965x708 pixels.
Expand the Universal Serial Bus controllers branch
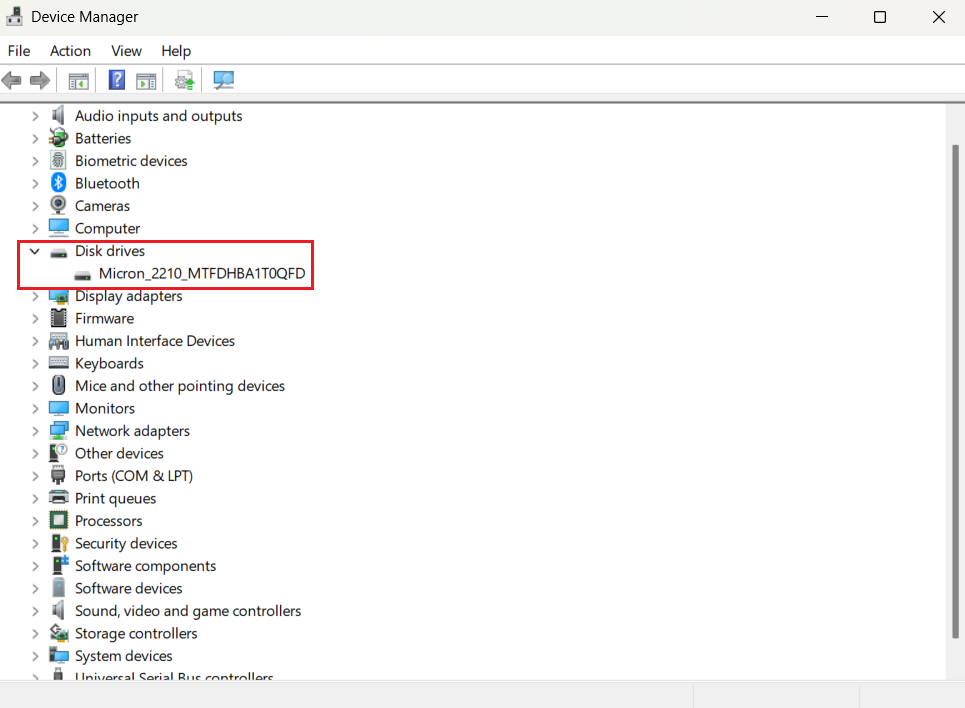coord(37,676)
